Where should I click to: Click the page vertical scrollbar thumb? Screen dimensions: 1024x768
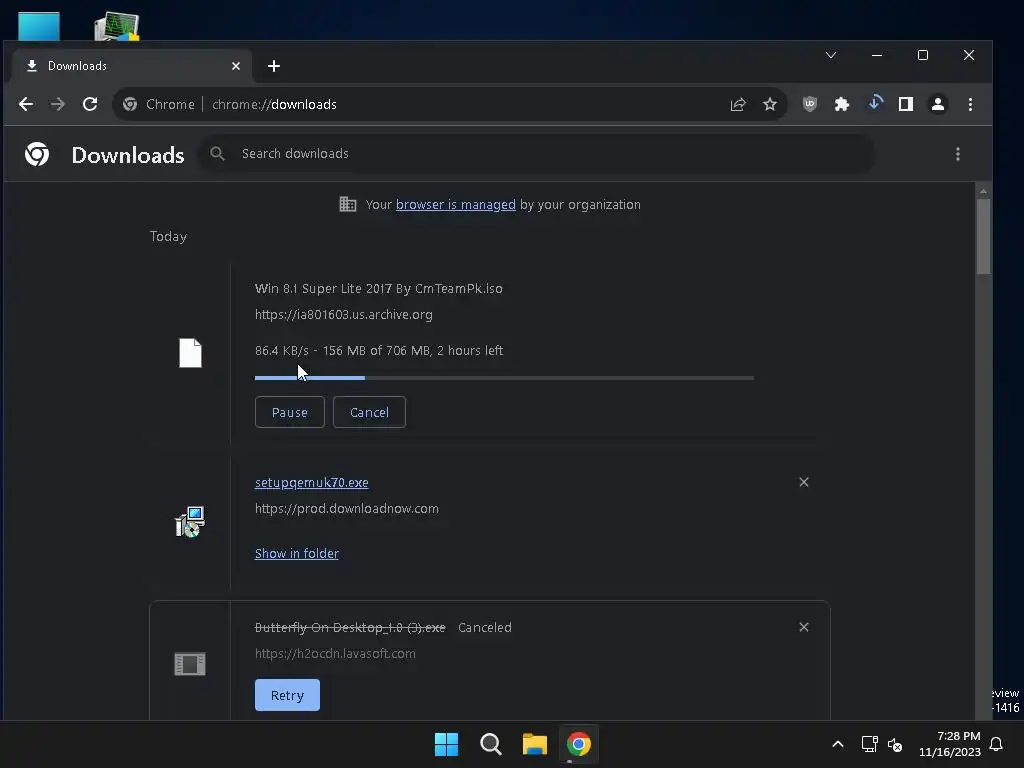(983, 237)
